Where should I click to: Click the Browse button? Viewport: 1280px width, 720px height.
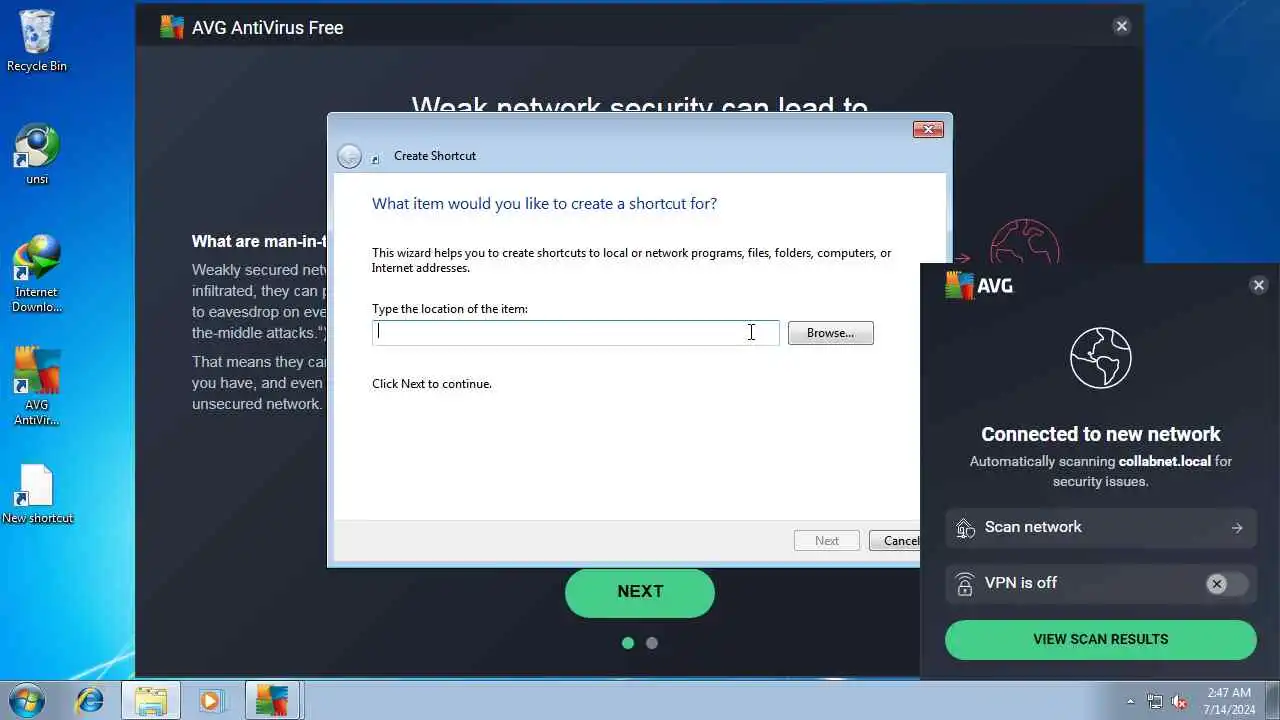(x=830, y=333)
